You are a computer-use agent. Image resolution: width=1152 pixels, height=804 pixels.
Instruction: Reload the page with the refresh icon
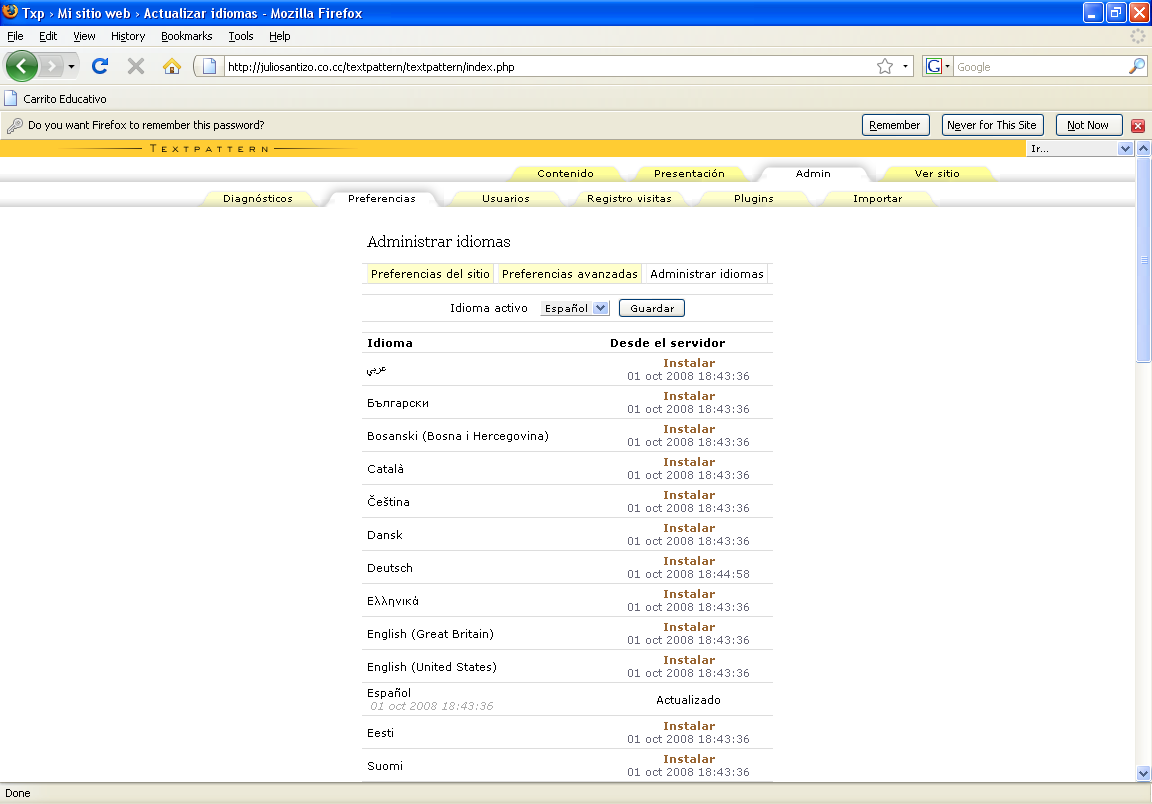coord(100,66)
